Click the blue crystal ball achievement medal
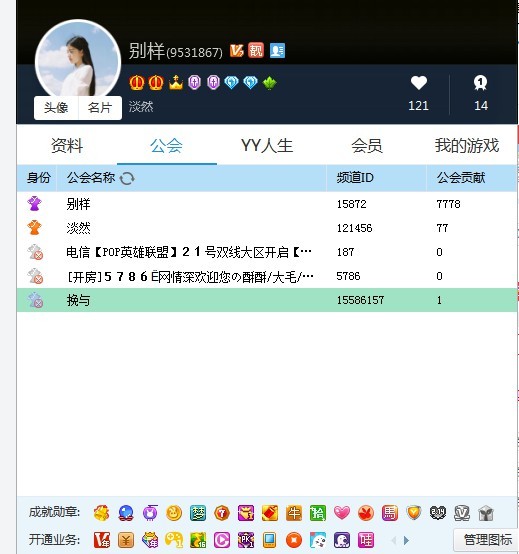The image size is (519, 554). point(126,513)
